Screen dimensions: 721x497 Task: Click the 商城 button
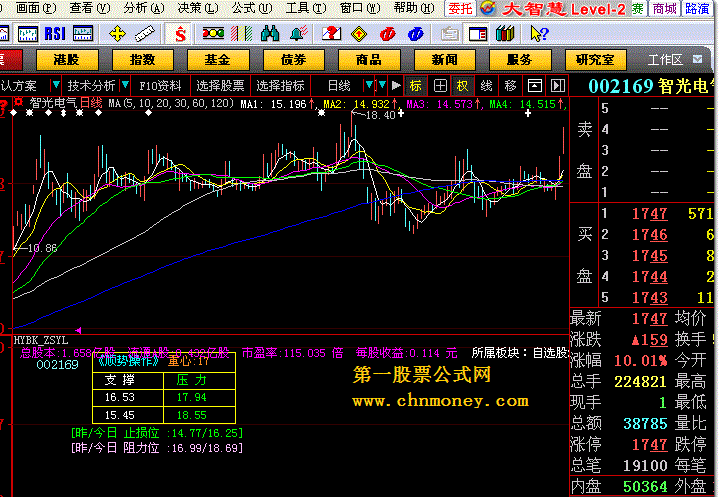[x=664, y=8]
